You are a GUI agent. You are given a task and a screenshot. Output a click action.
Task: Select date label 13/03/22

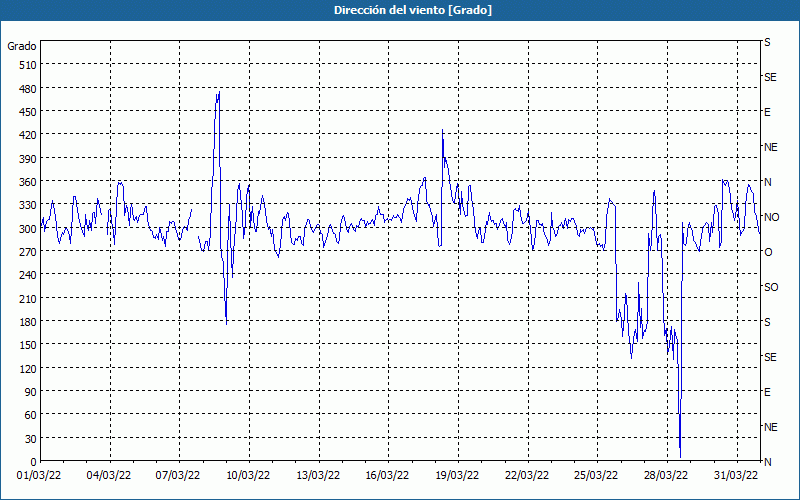[x=318, y=476]
